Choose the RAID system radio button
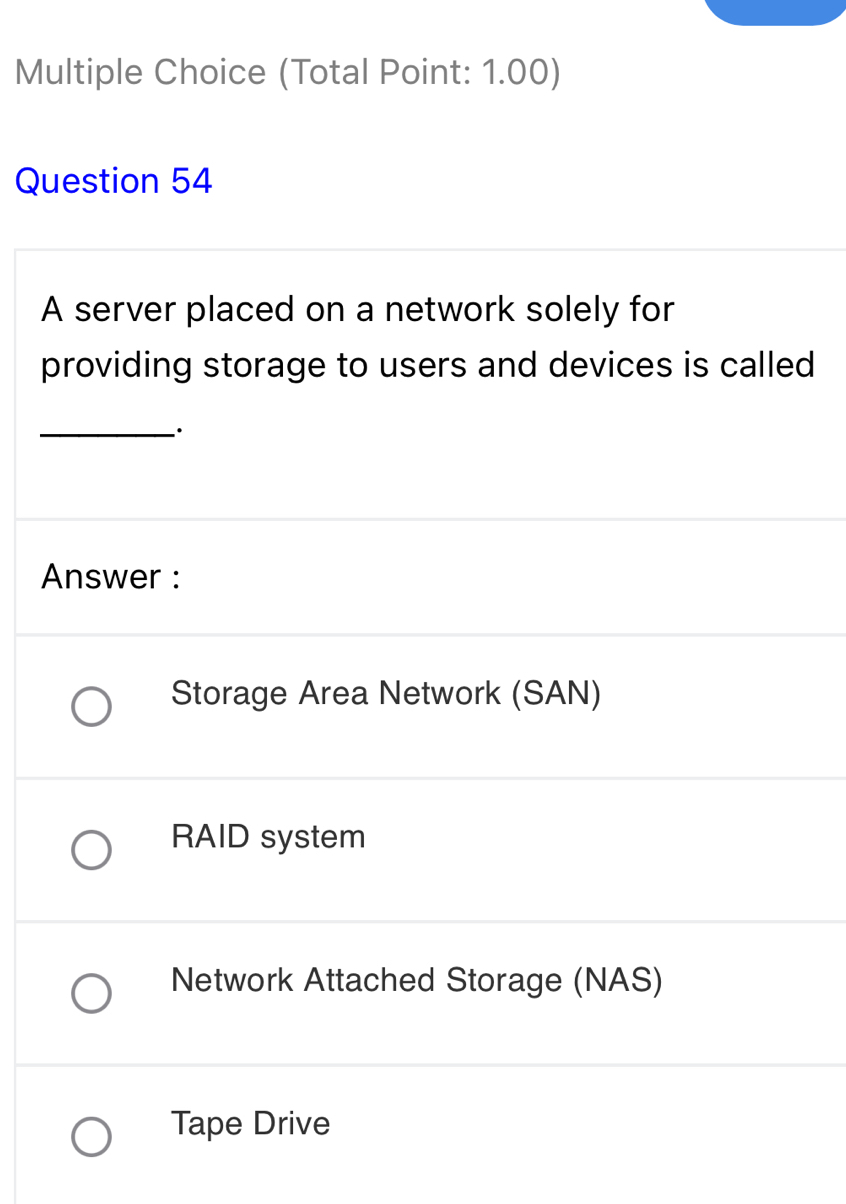This screenshot has width=846, height=1204. click(x=91, y=850)
